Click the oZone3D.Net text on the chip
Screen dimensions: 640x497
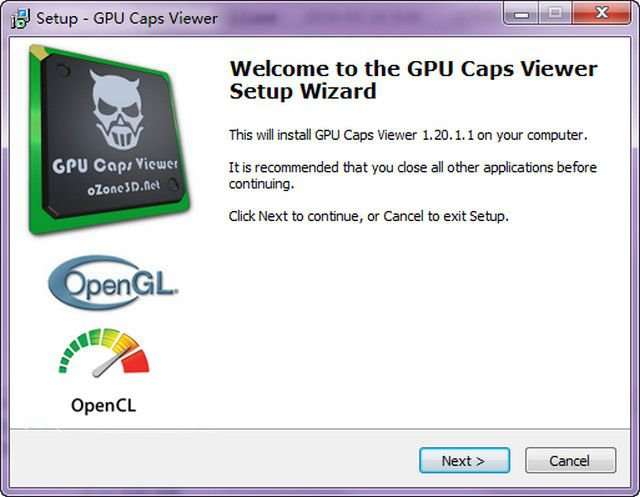click(124, 188)
